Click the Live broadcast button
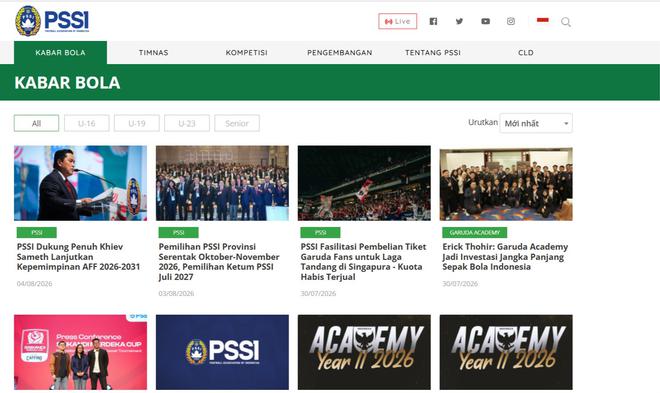 click(x=397, y=21)
